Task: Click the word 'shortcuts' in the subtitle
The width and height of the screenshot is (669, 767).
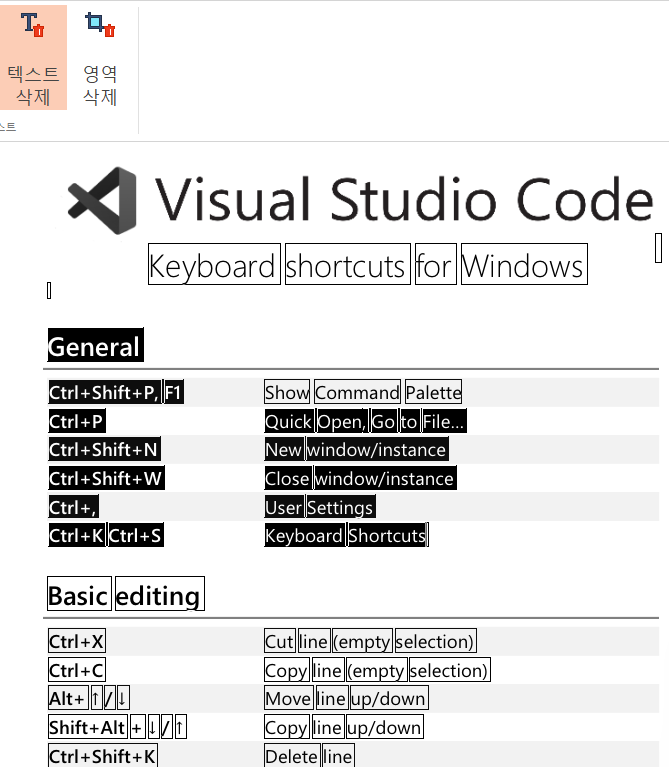Action: click(348, 264)
